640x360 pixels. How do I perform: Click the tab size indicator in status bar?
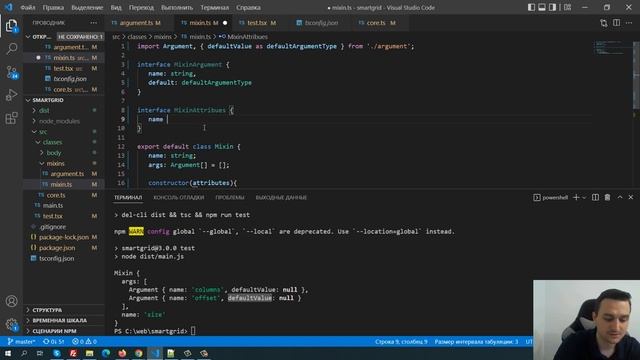pos(476,341)
